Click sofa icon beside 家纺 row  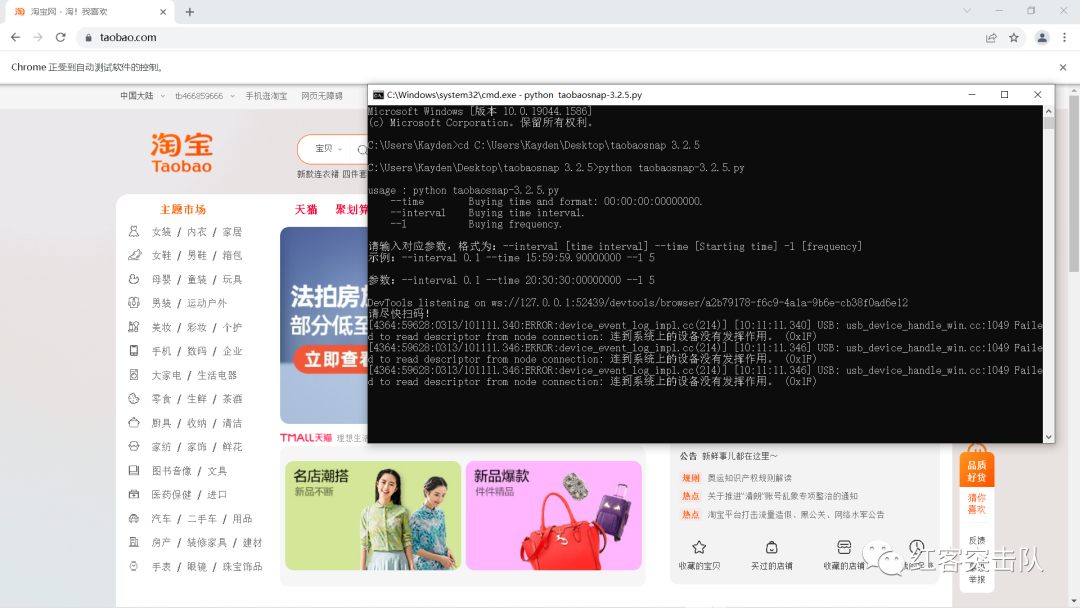pyautogui.click(x=134, y=446)
